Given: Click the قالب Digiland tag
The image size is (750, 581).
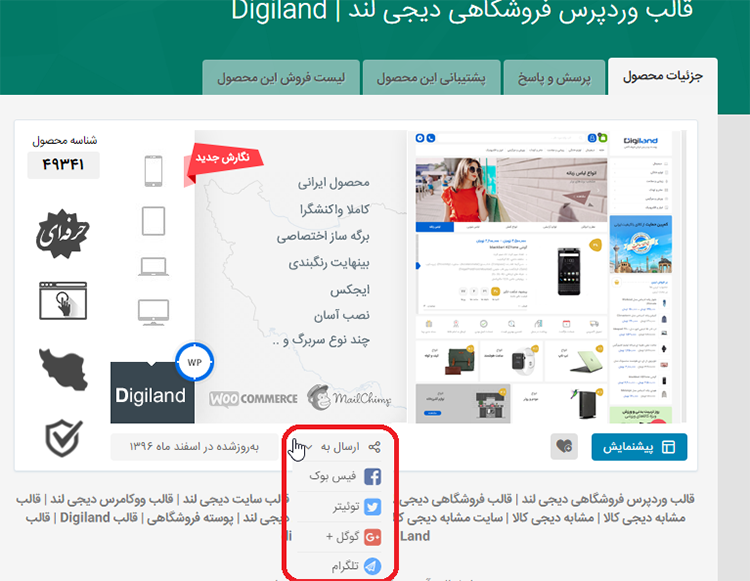Looking at the screenshot, I should click(x=99, y=518).
